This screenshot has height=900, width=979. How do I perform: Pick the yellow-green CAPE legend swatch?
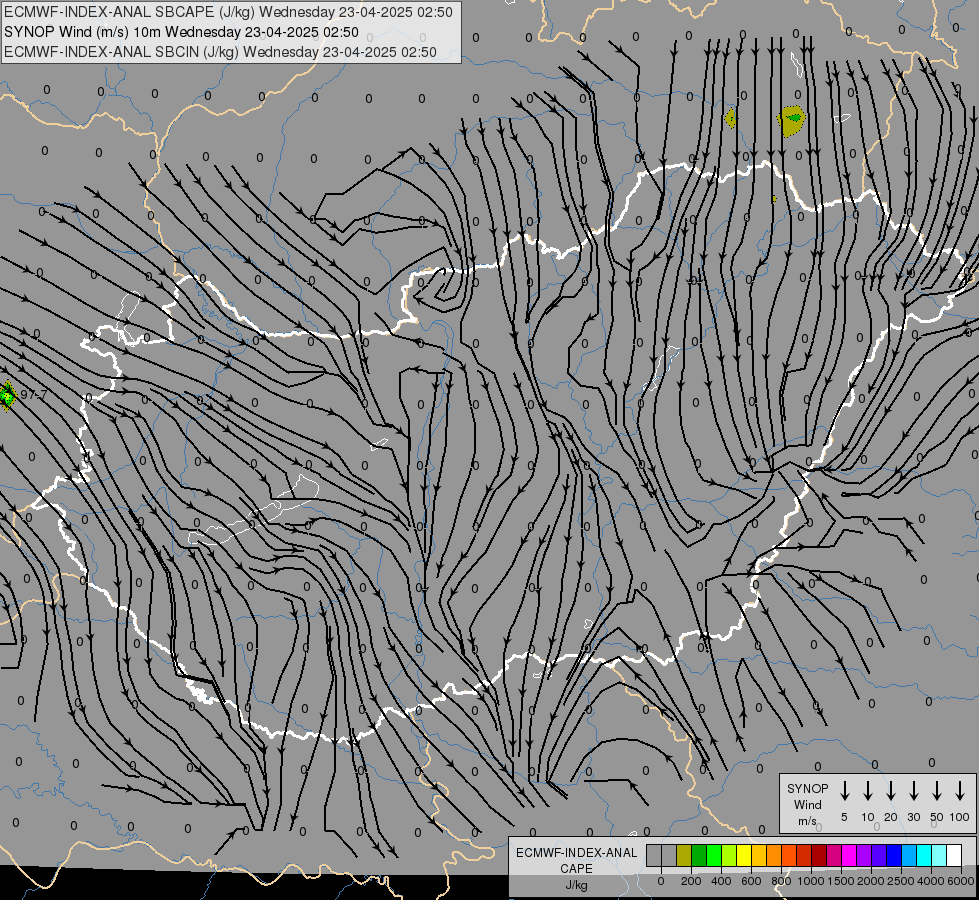[729, 855]
